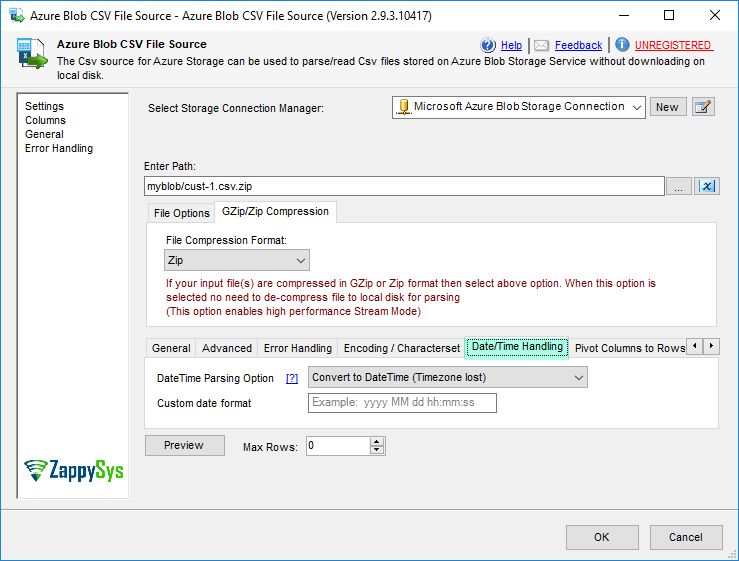739x561 pixels.
Task: Switch to the Advanced tab
Action: coord(227,348)
